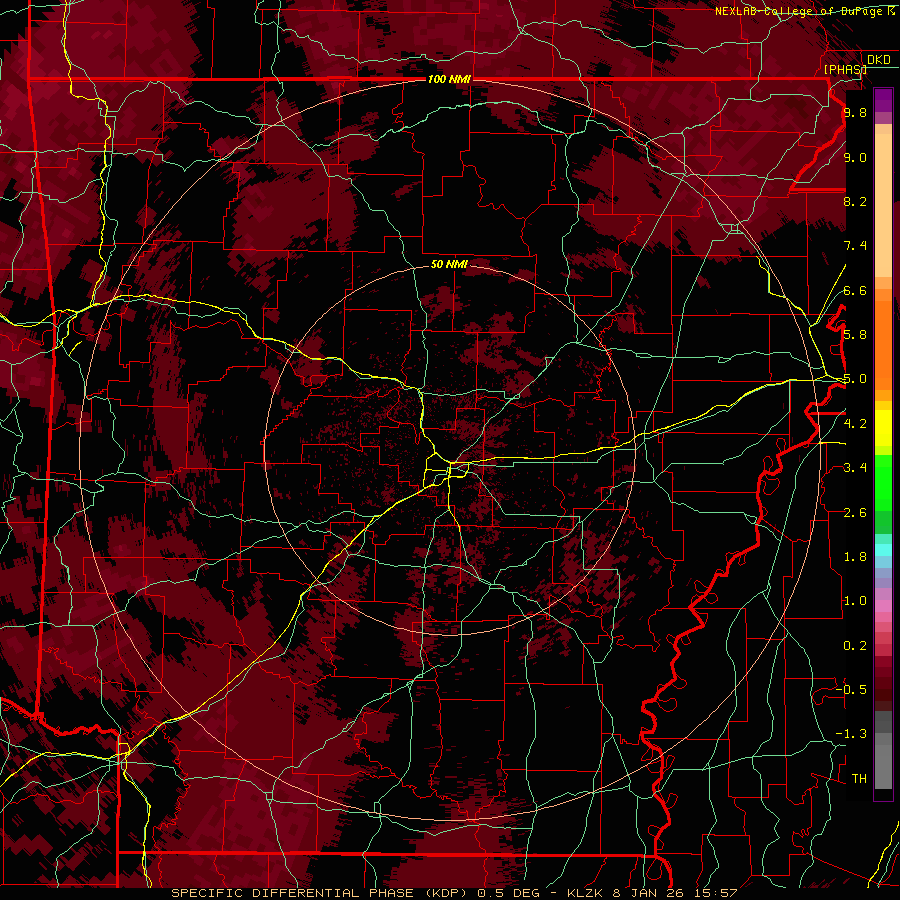Pick the cyan segment of the color scale
900x900 pixels.
coord(883,550)
